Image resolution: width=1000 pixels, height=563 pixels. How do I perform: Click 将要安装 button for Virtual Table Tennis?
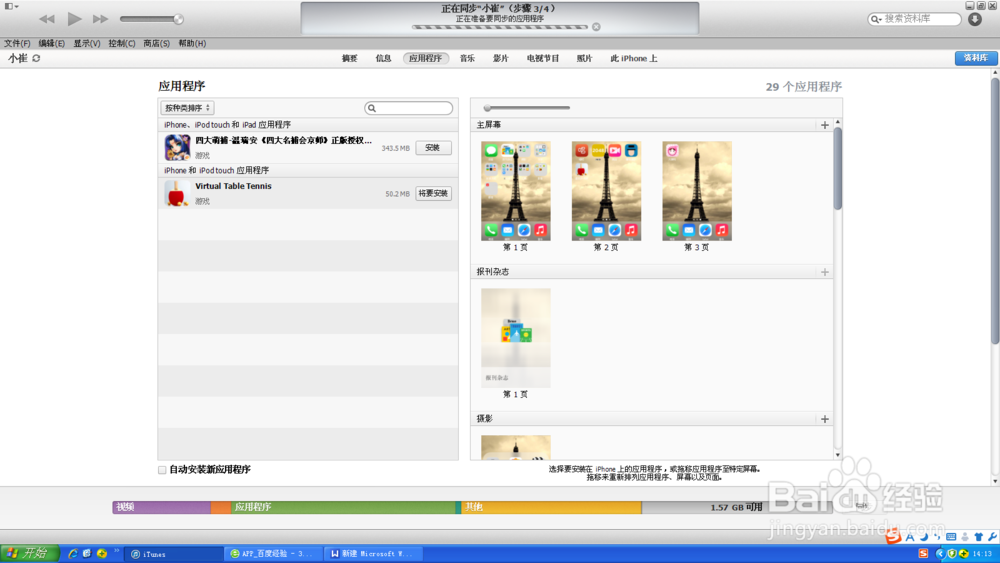click(434, 193)
